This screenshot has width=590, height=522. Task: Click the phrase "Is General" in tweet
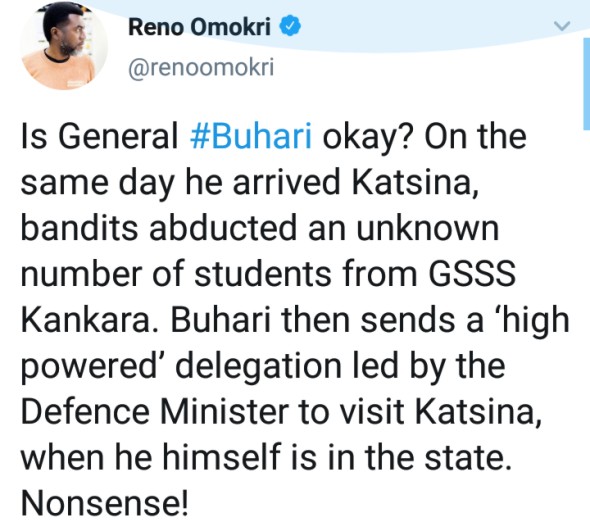coord(99,136)
